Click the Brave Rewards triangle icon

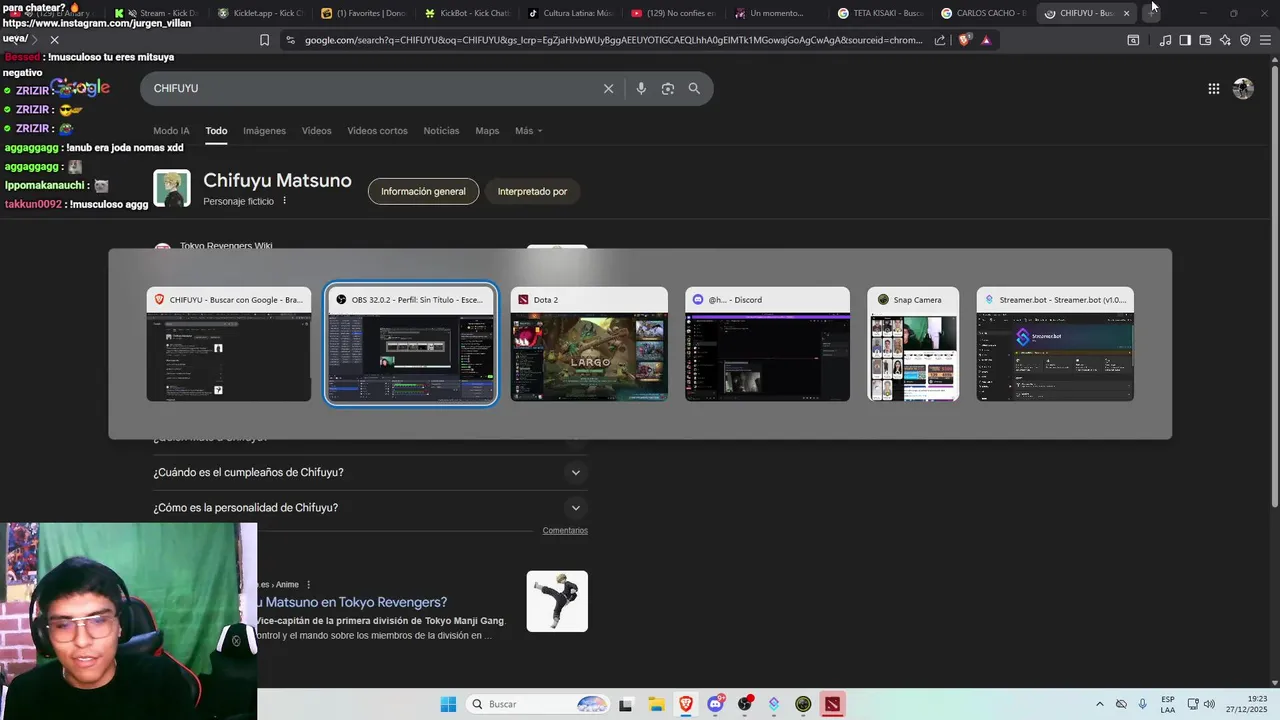tap(986, 40)
